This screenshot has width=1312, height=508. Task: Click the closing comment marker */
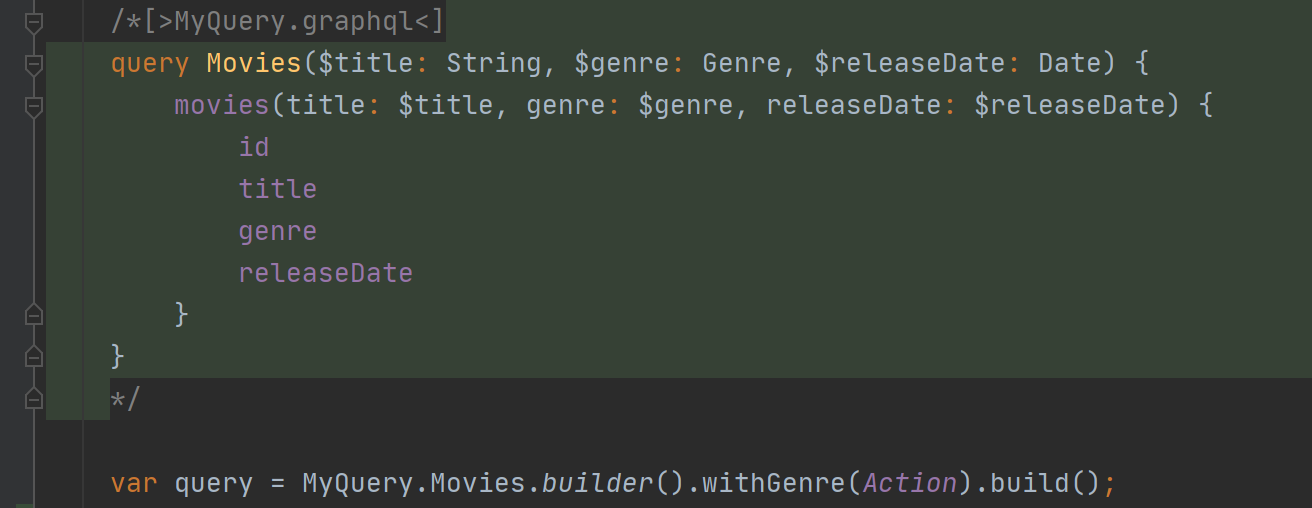pyautogui.click(x=126, y=399)
